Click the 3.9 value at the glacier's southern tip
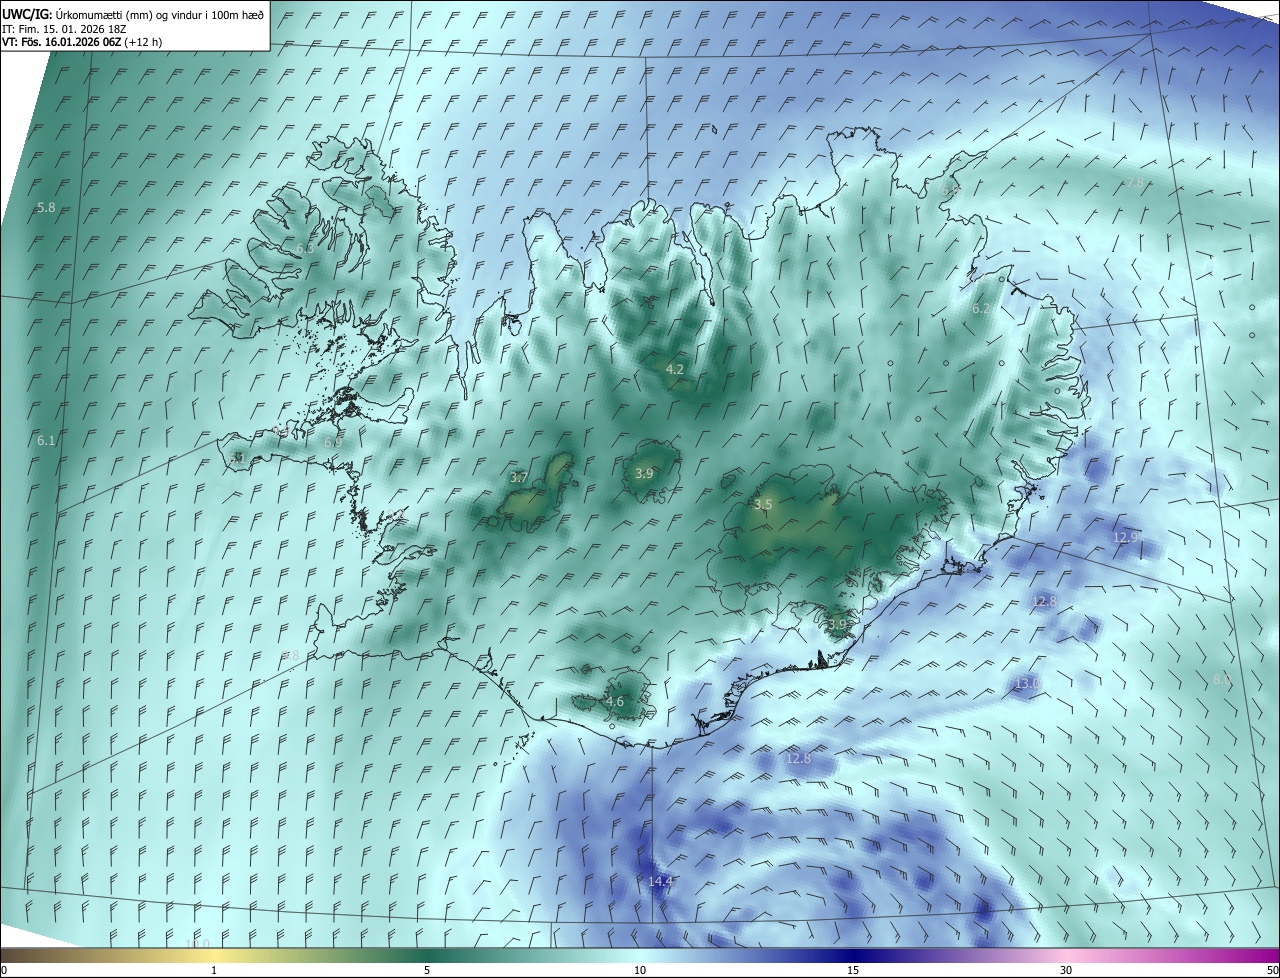1280x978 pixels. pos(837,624)
